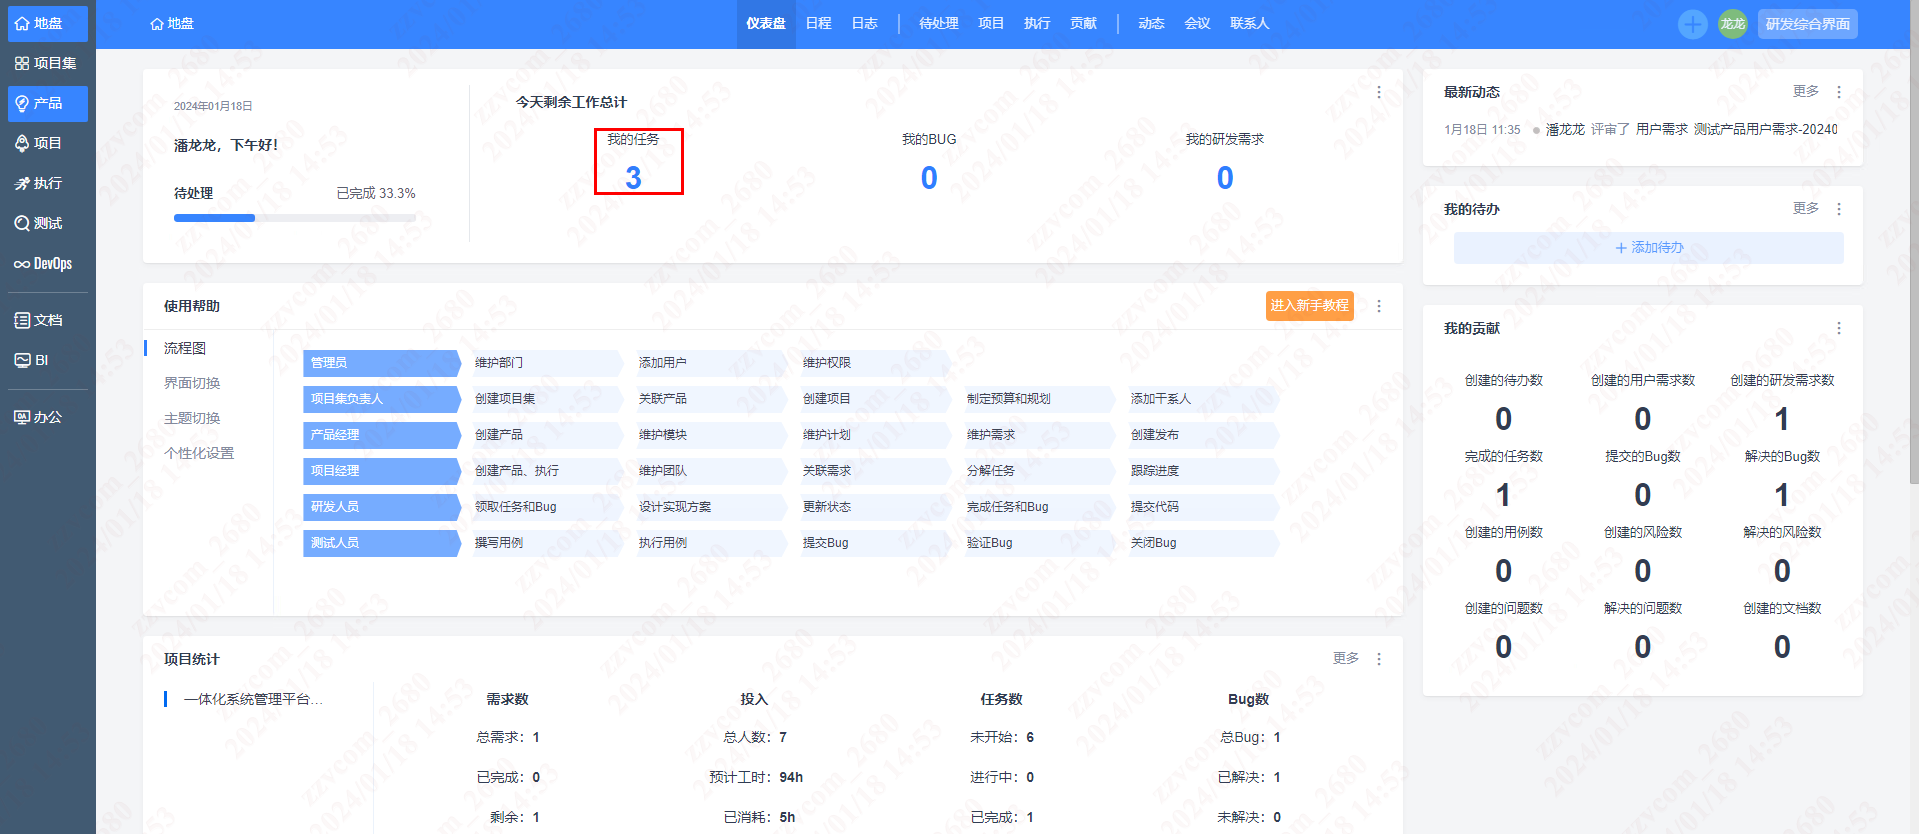
Task: Open the options menu of 最新动态 panel
Action: 1839,92
